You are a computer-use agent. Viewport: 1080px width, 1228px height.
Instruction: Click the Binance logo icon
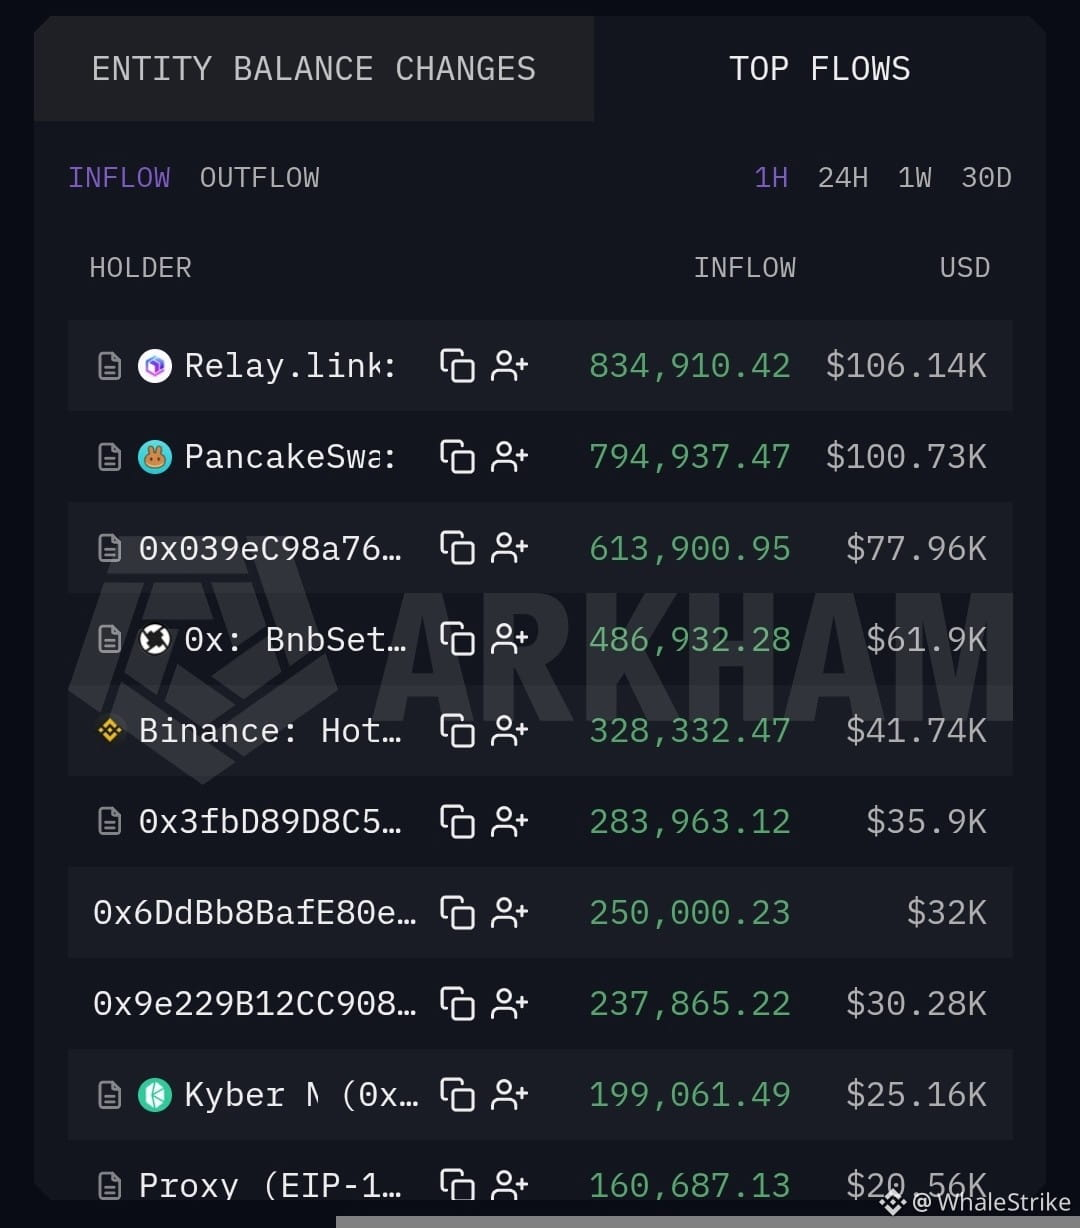(x=110, y=731)
